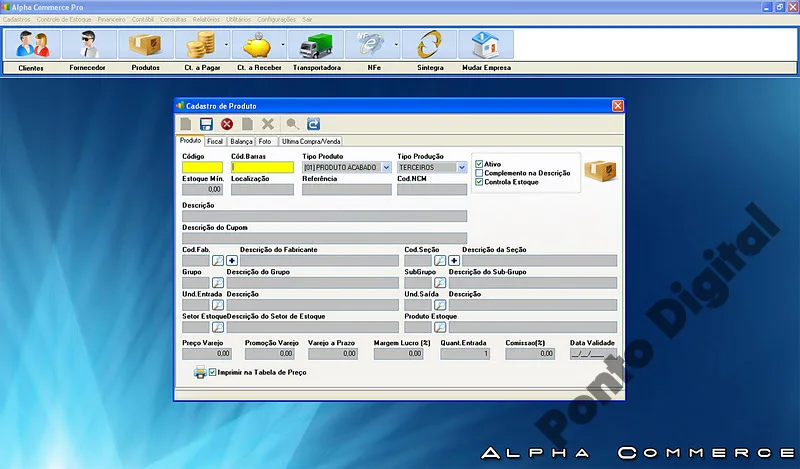Open Ct. a Pagar coins icon
Image resolution: width=800 pixels, height=469 pixels.
[200, 44]
